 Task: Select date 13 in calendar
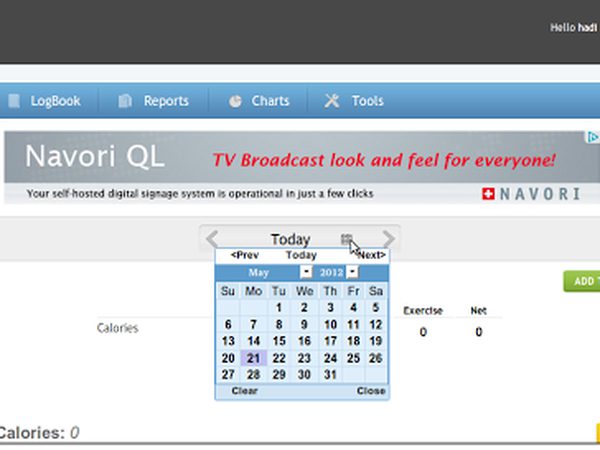[x=228, y=341]
